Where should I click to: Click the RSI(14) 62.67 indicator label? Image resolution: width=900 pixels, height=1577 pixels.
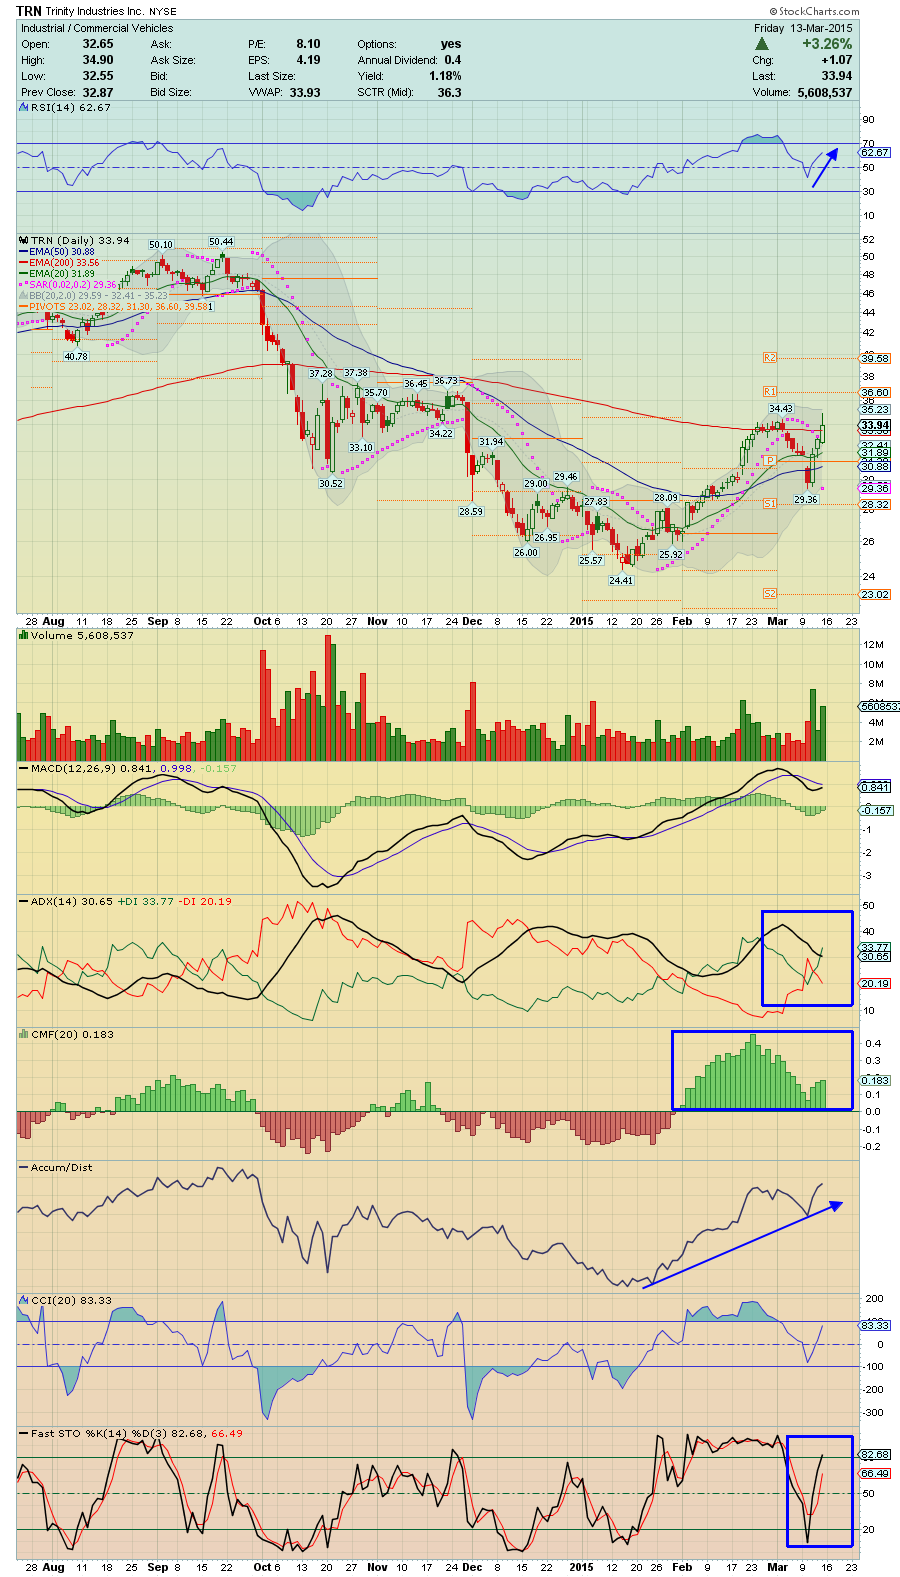70,107
